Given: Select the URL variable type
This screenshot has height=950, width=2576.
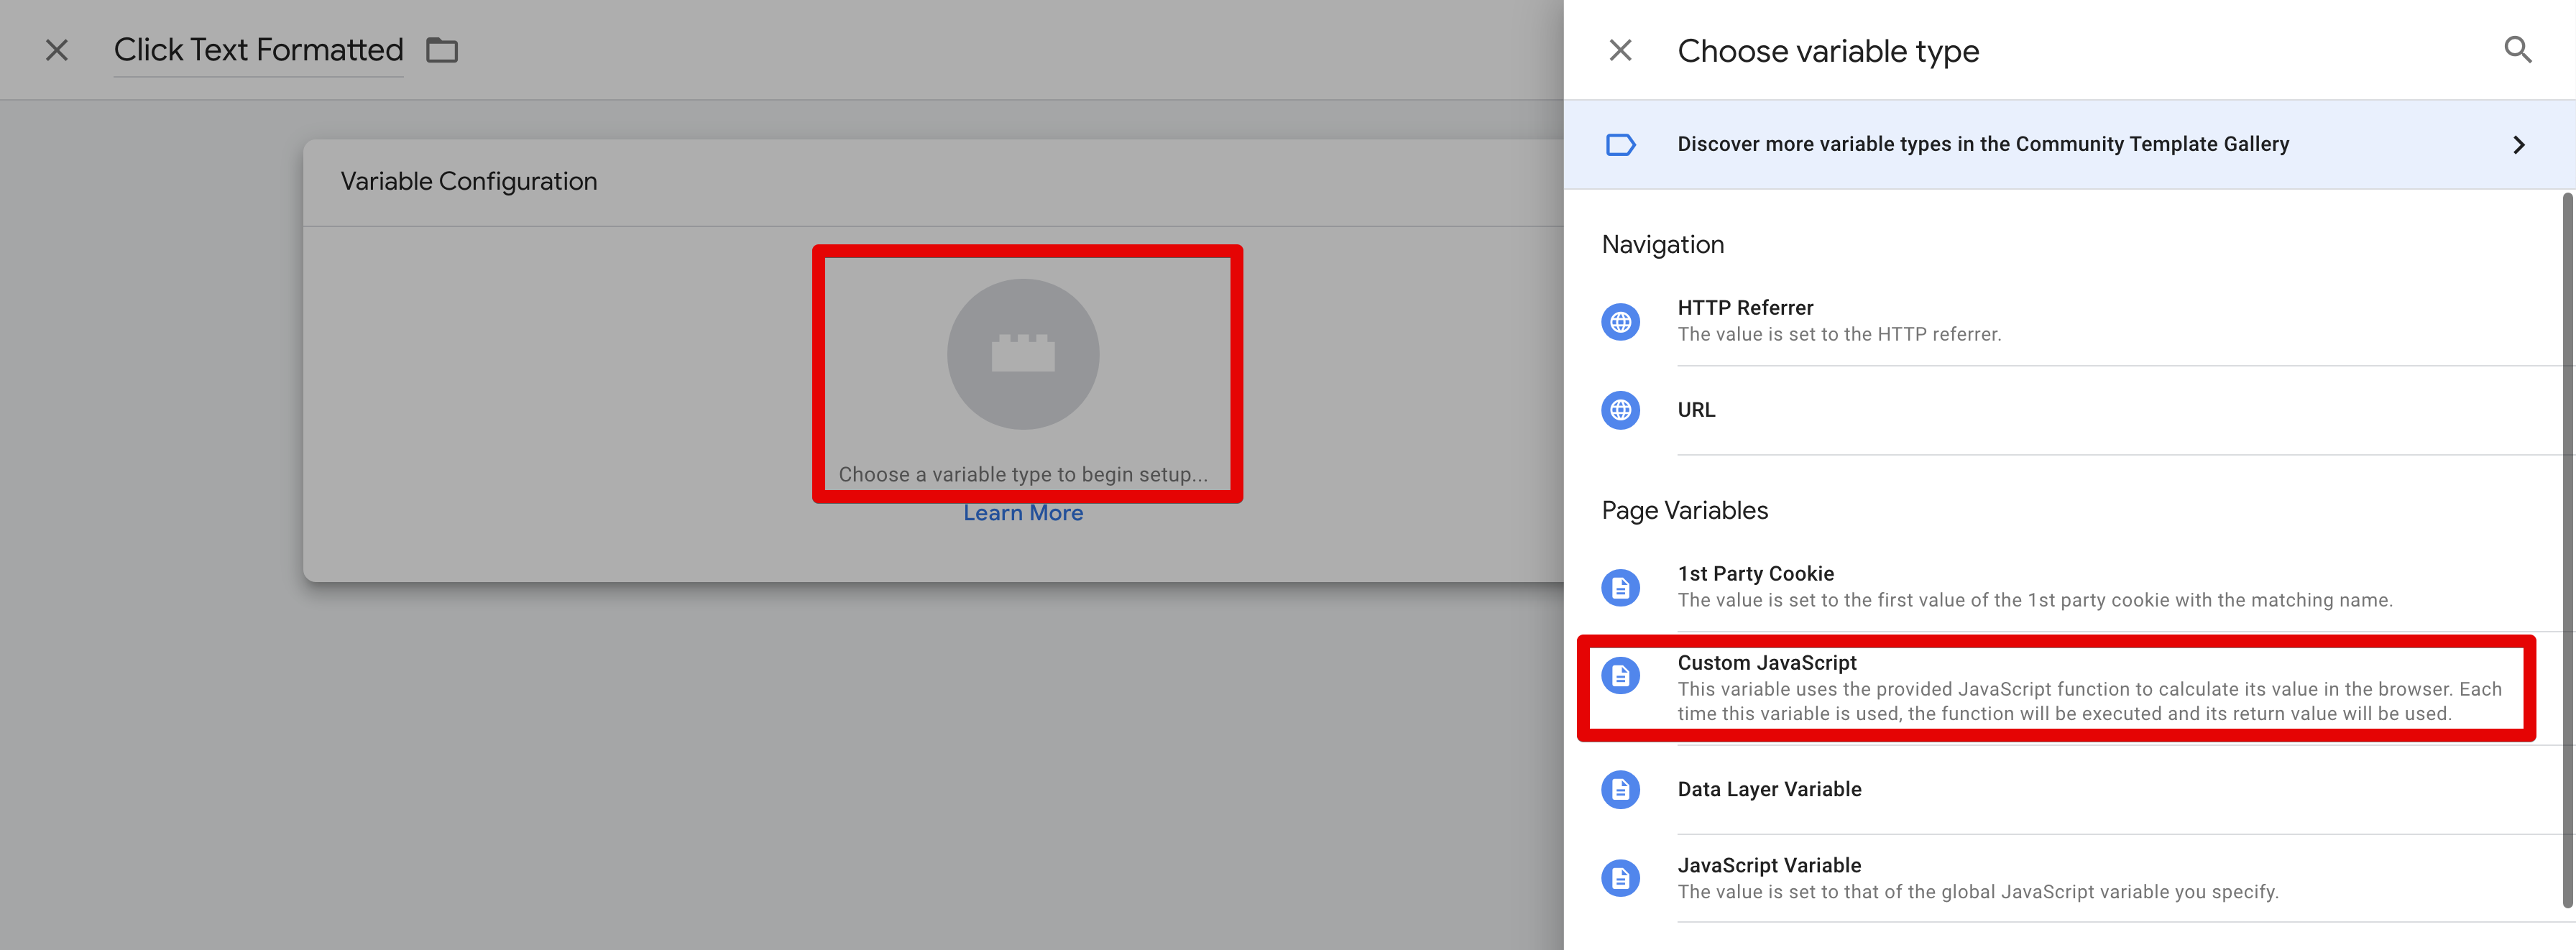Looking at the screenshot, I should [x=2069, y=410].
